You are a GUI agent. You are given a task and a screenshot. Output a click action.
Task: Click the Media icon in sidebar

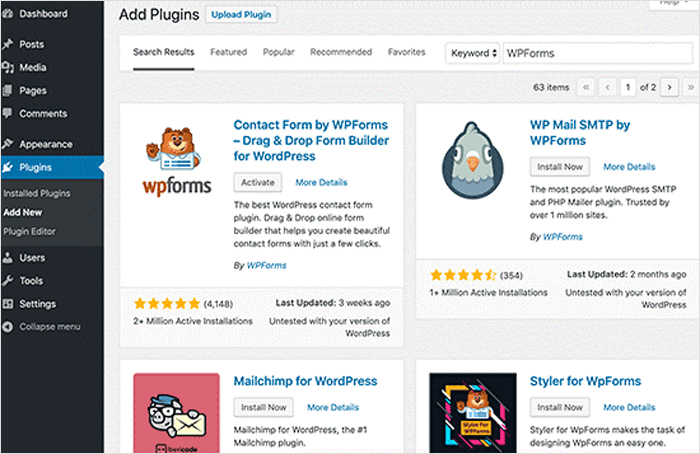(x=8, y=67)
